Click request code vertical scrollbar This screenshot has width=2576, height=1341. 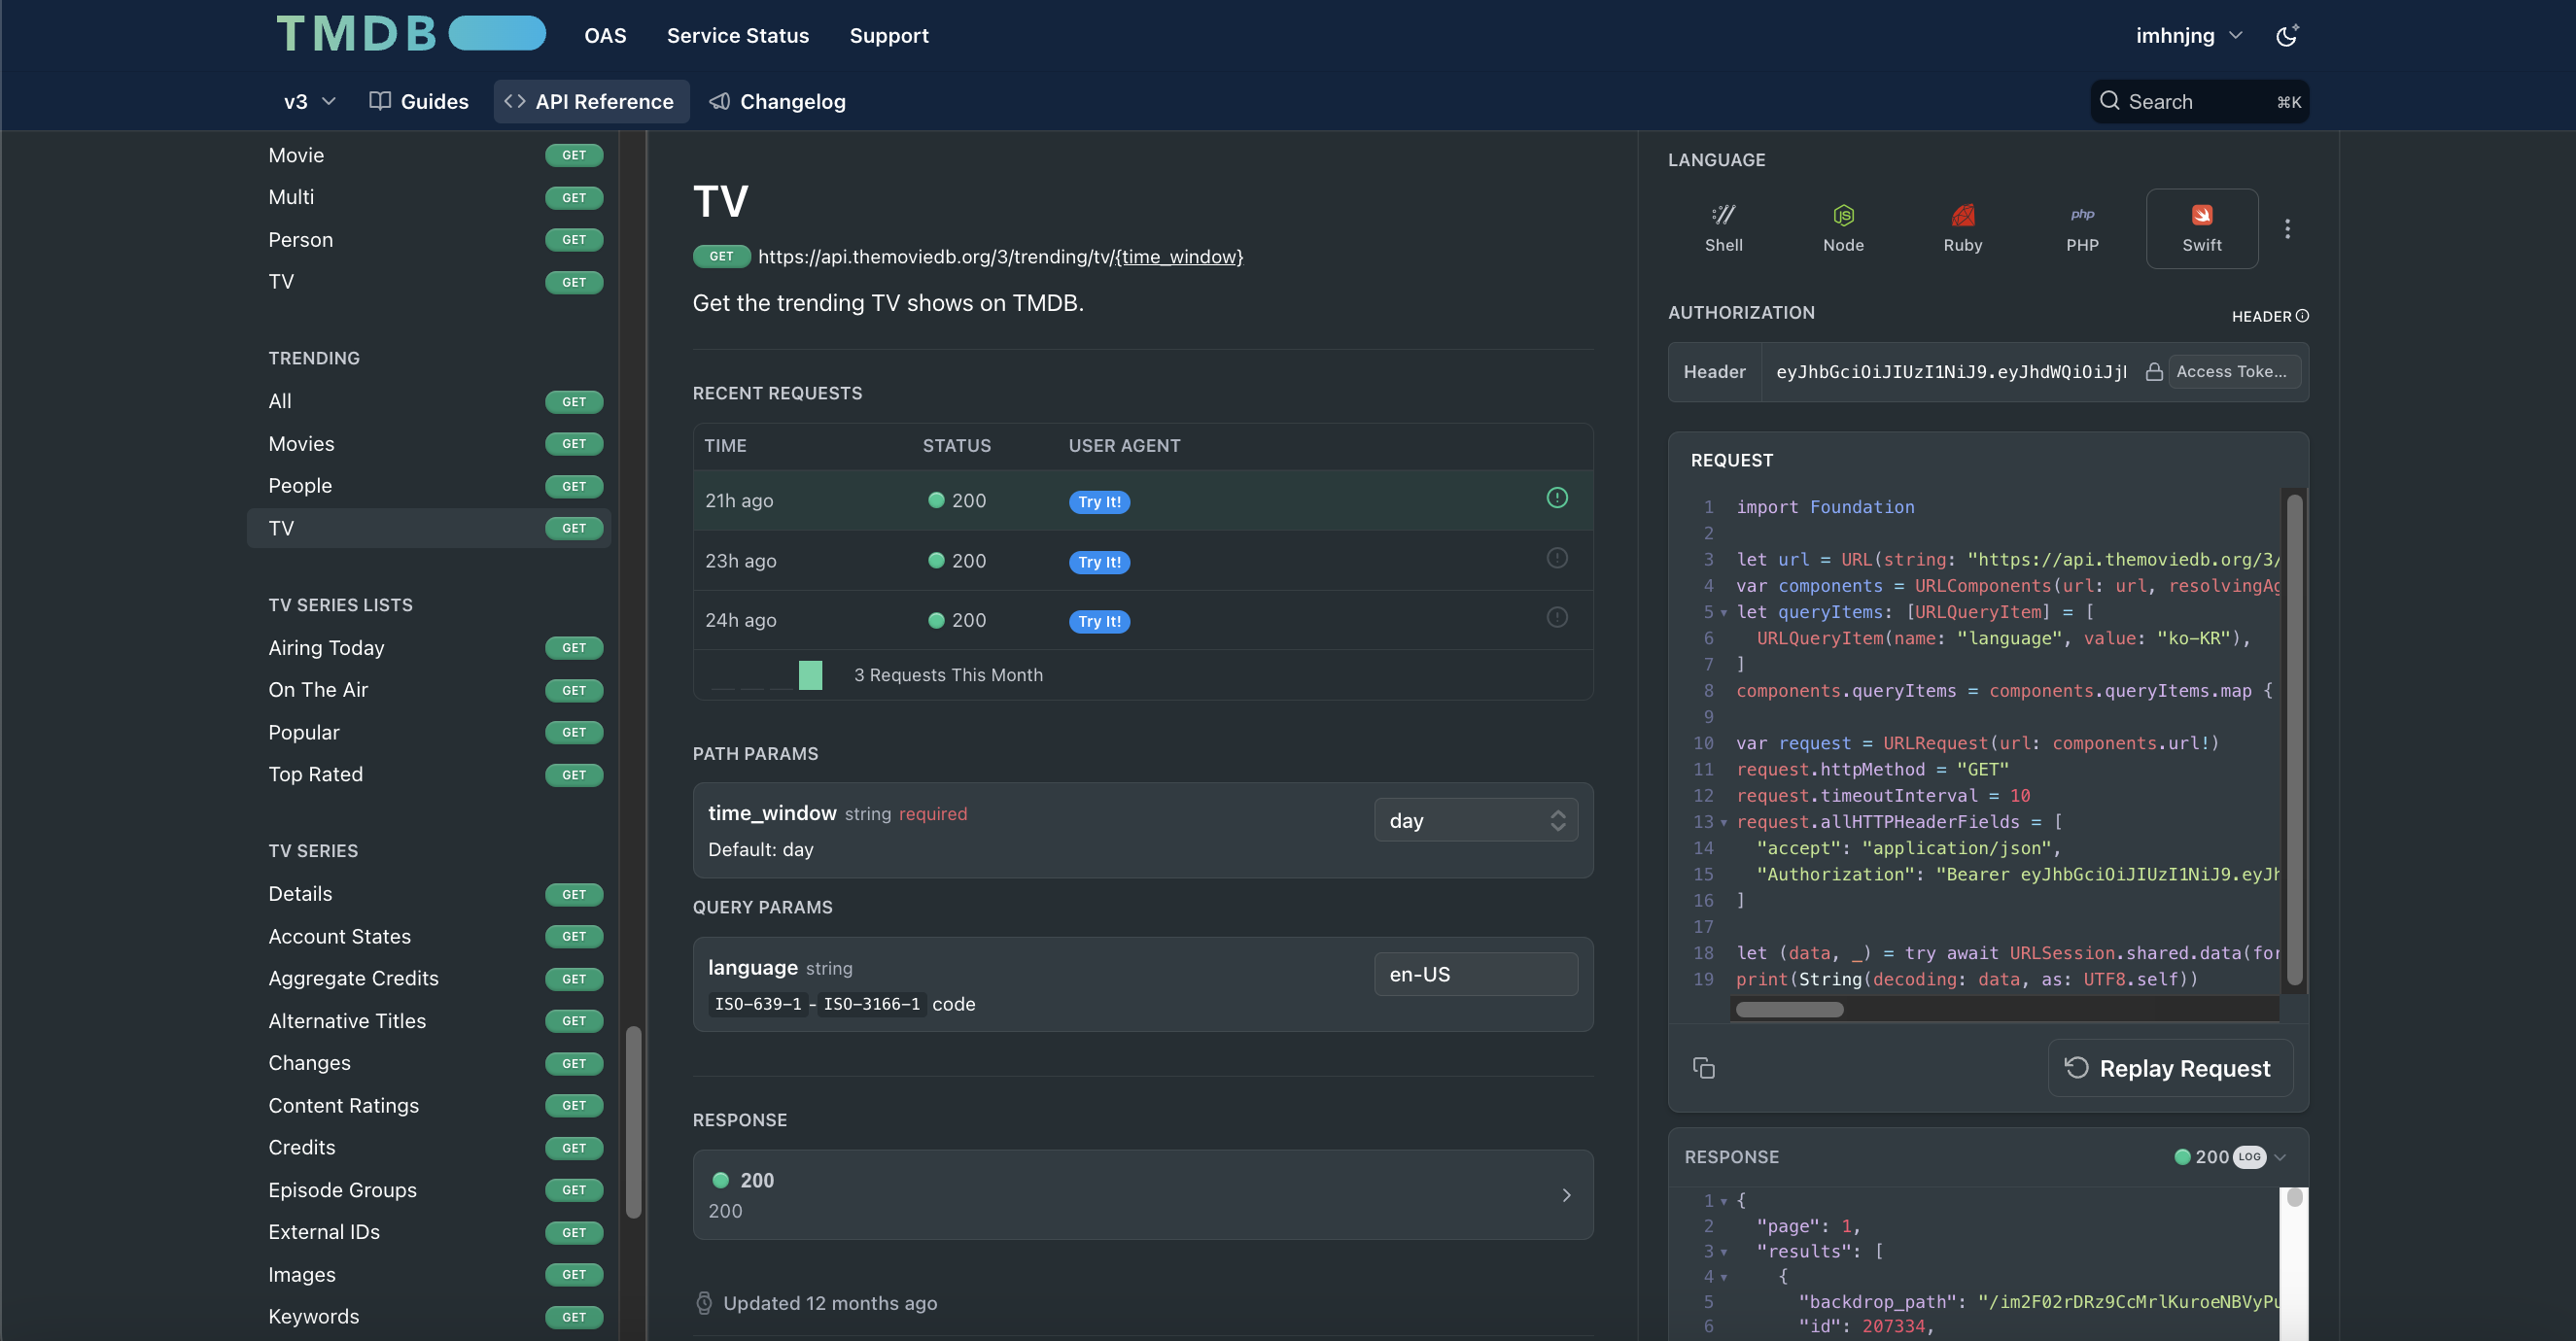click(x=2294, y=740)
